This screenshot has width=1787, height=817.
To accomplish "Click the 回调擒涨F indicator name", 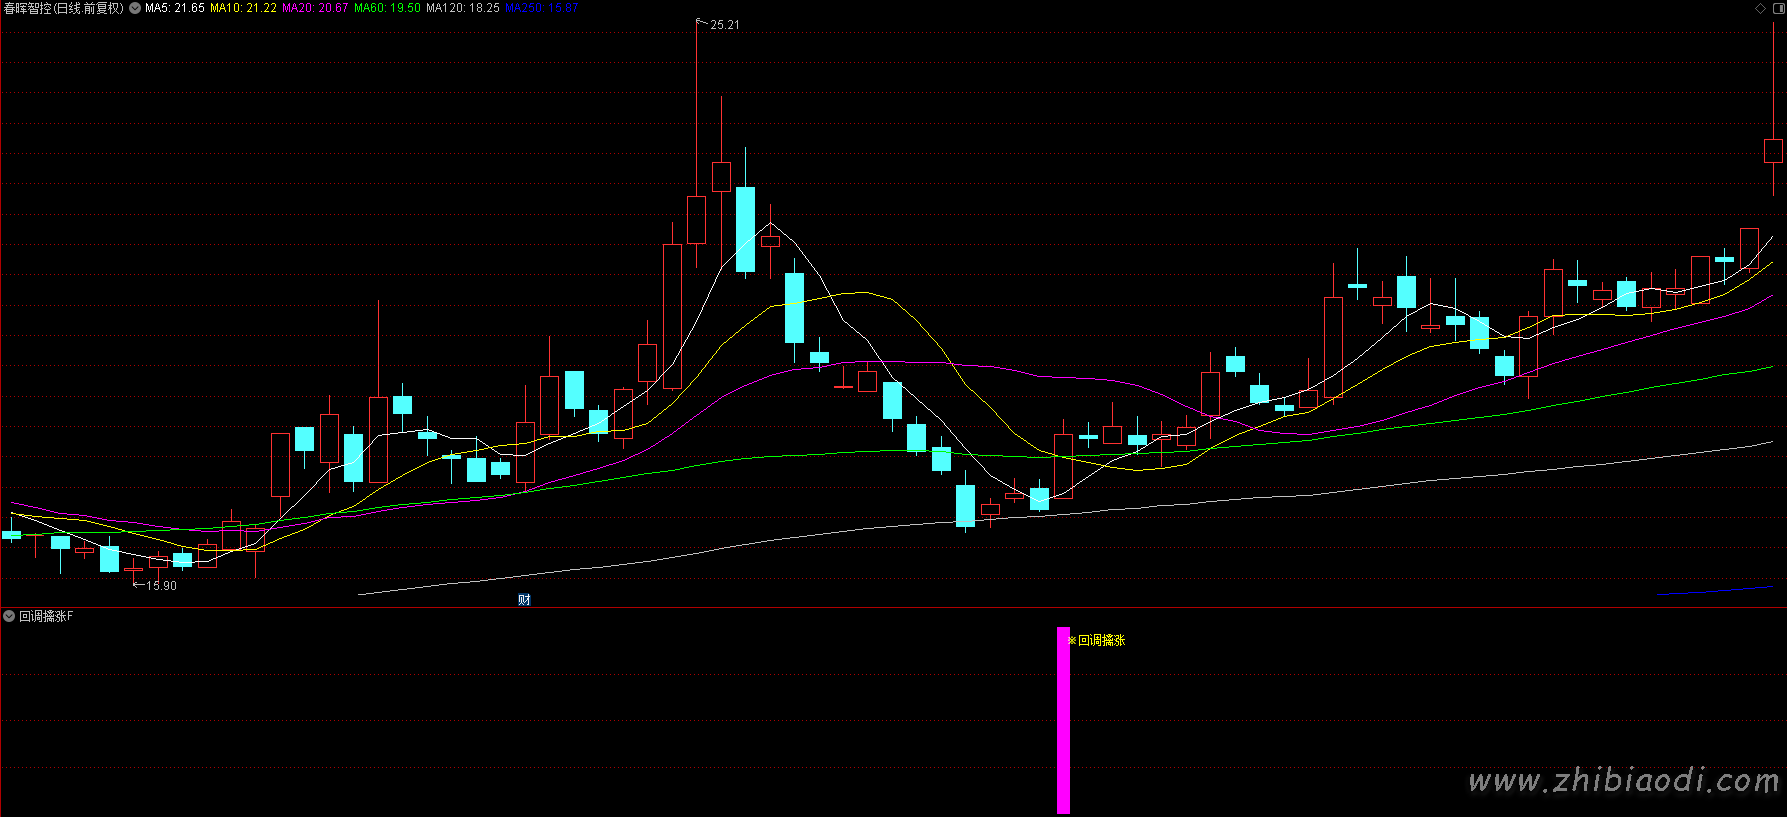I will 46,616.
